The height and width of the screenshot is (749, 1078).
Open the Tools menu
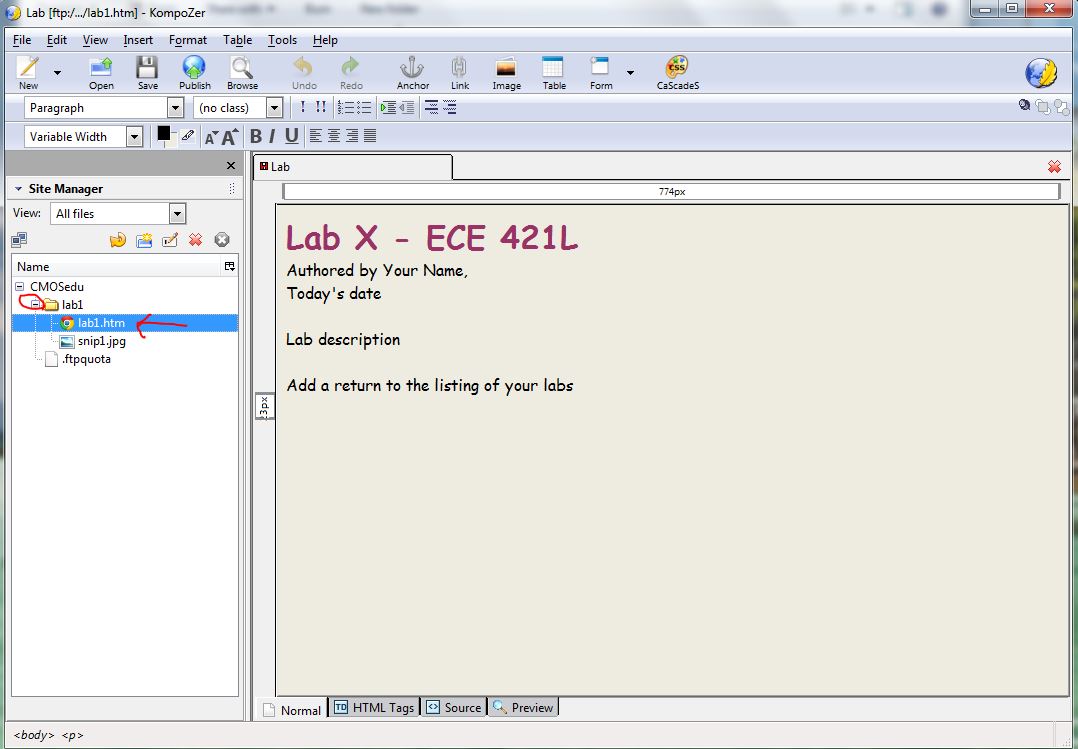pyautogui.click(x=282, y=40)
